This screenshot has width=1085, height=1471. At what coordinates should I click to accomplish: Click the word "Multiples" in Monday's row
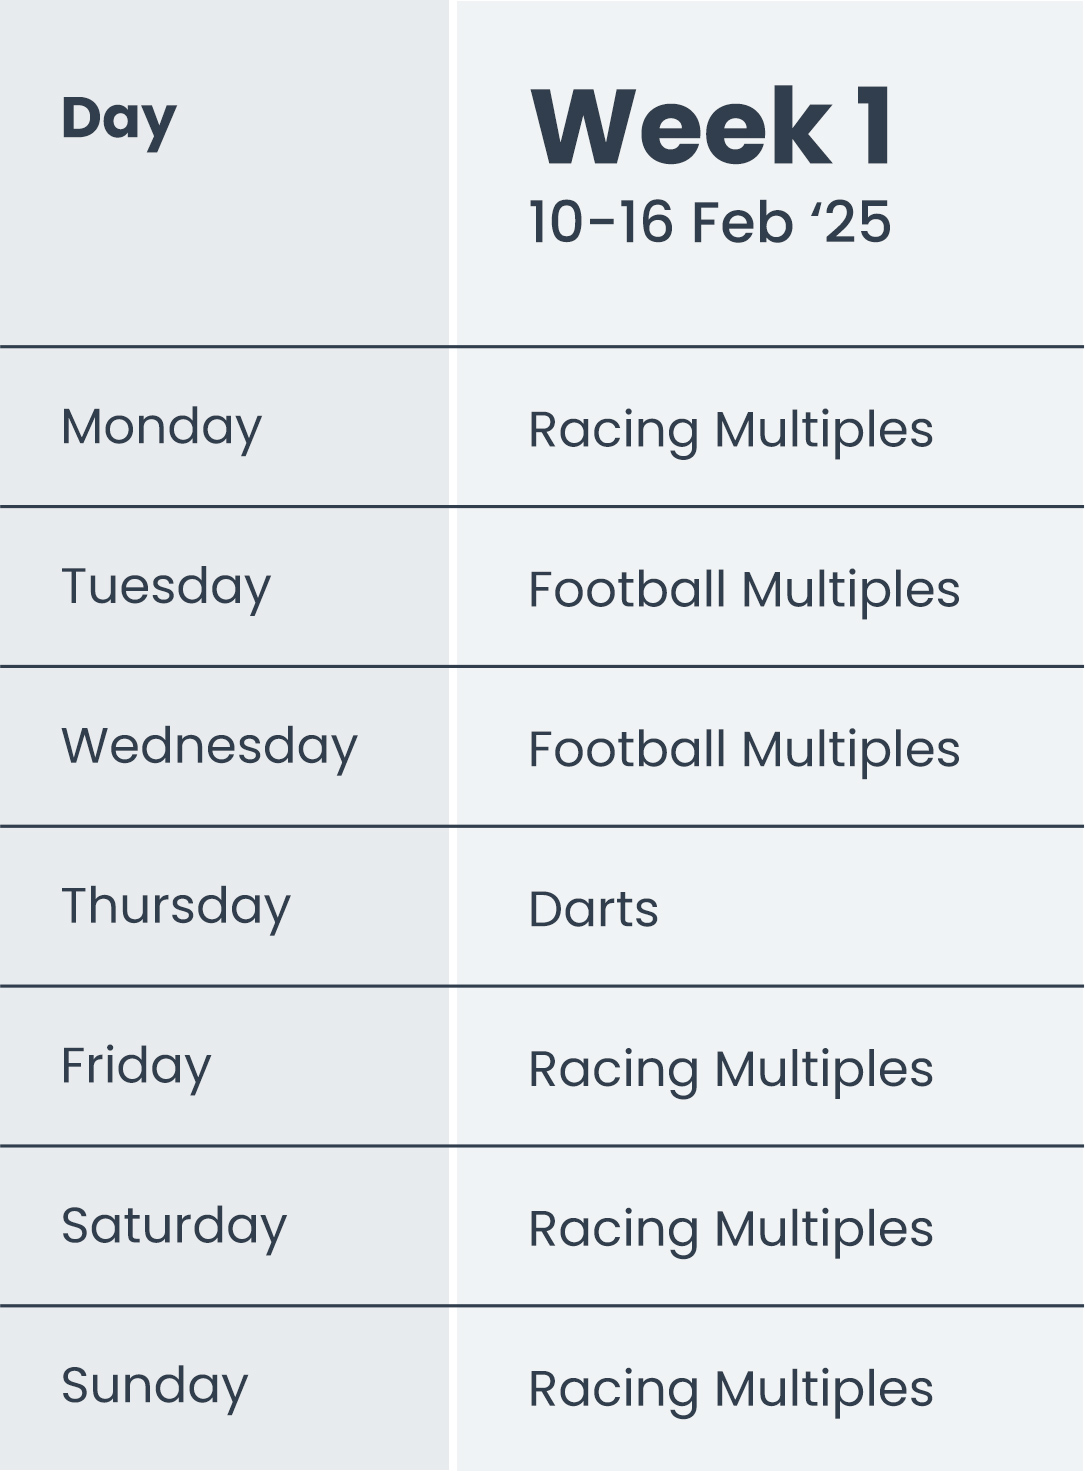point(824,431)
